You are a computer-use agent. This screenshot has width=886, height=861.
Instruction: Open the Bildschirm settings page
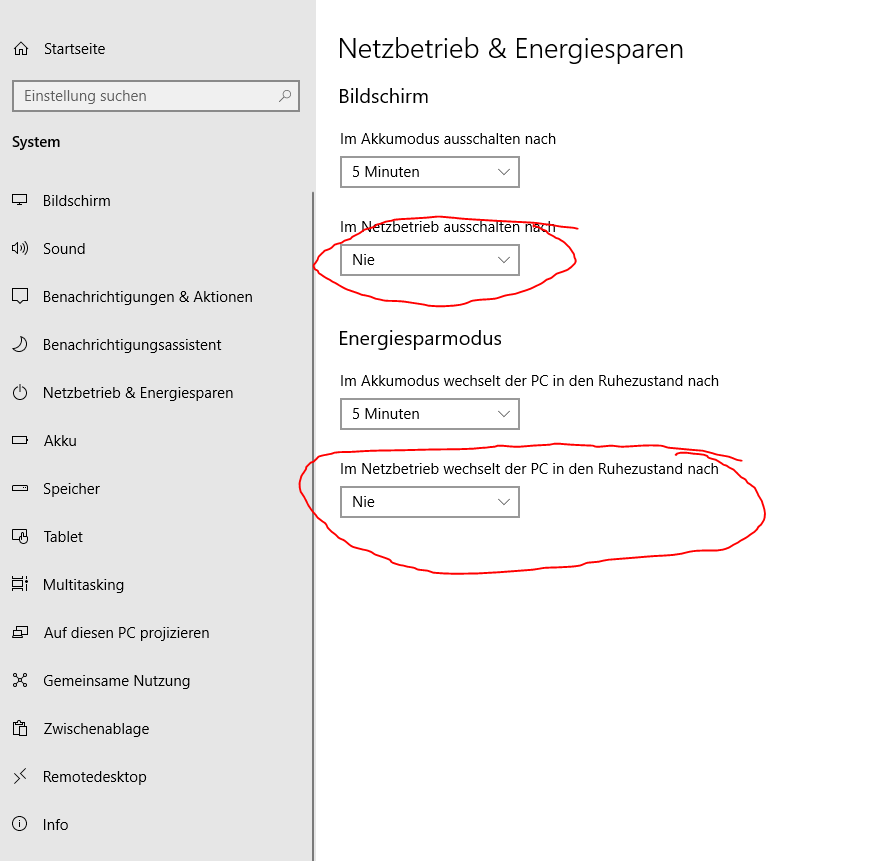tap(77, 201)
